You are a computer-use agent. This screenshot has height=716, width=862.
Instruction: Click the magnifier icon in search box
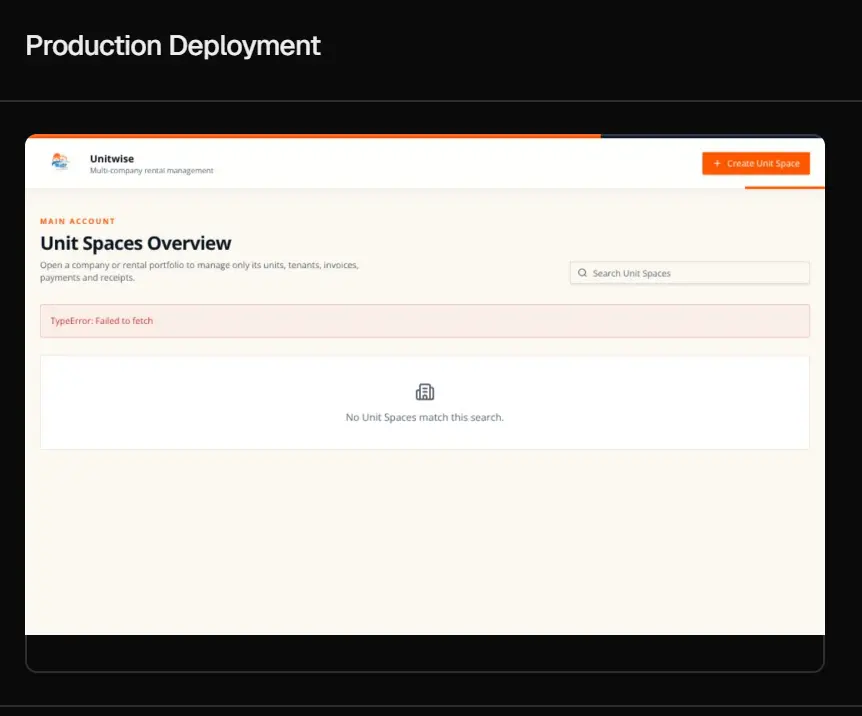[x=582, y=273]
